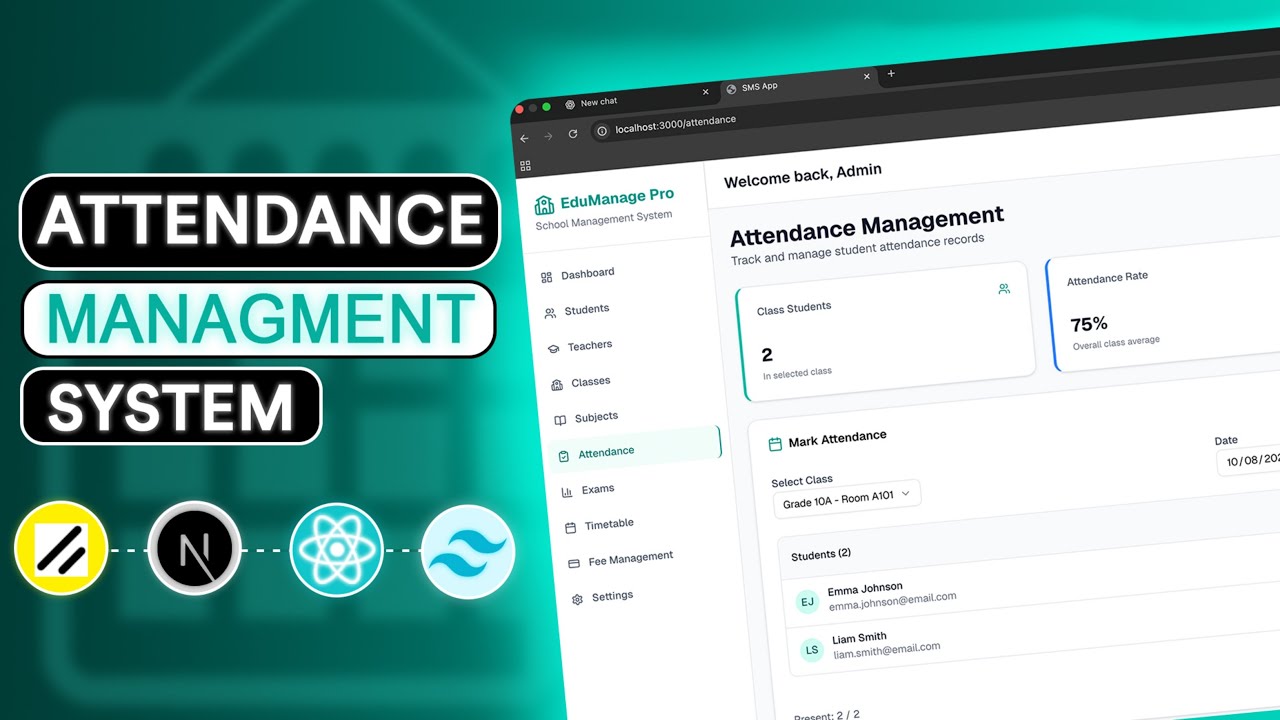This screenshot has width=1280, height=720.
Task: Click liam.smith@email.com text
Action: [886, 650]
